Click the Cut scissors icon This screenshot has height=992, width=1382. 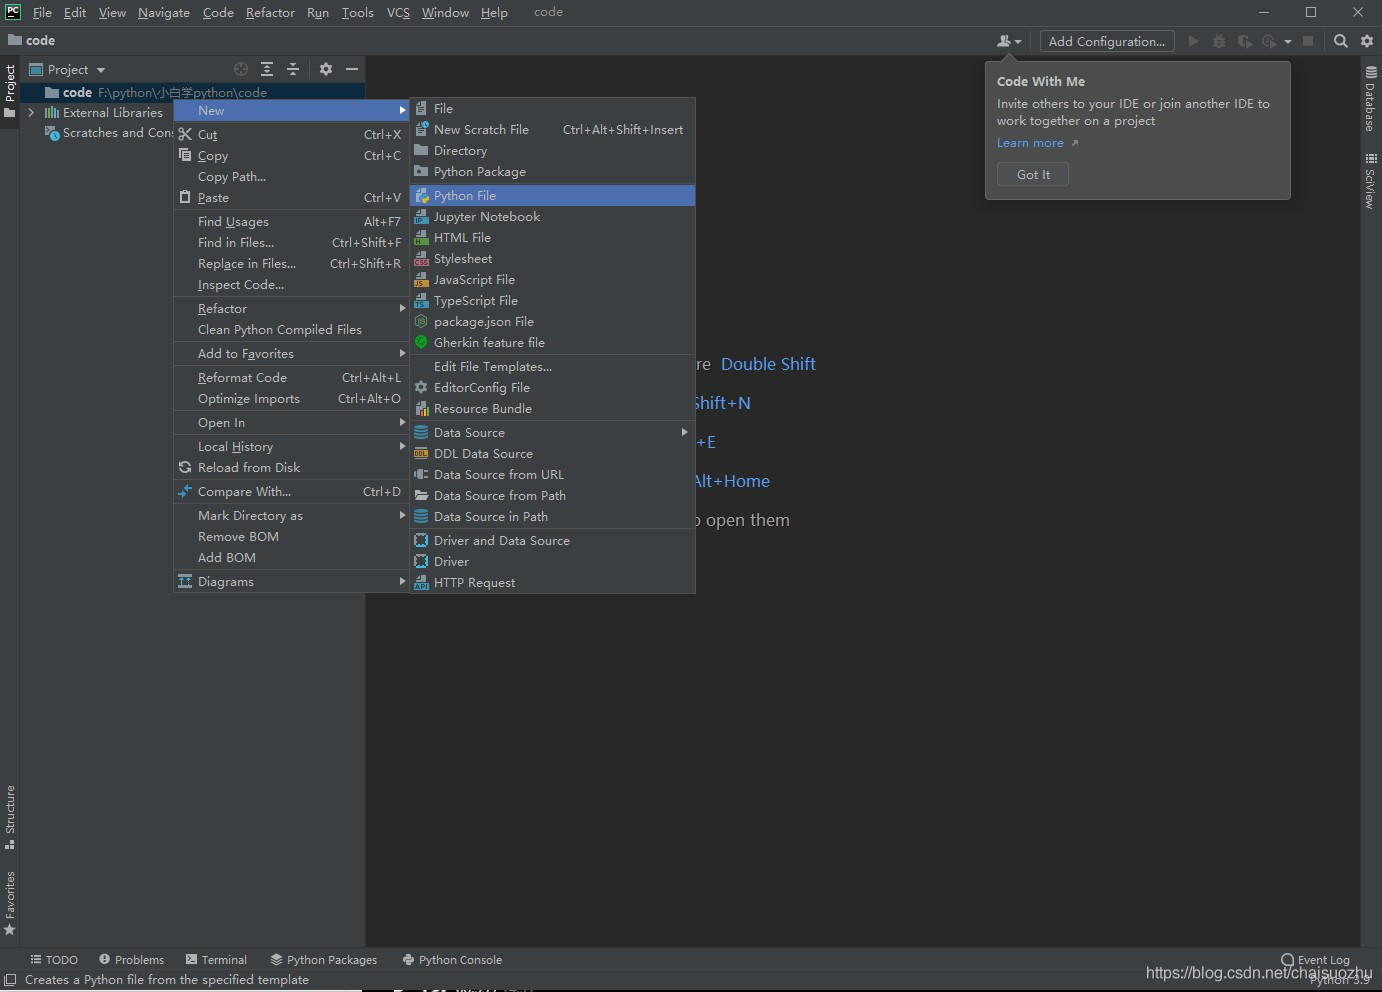pyautogui.click(x=185, y=135)
